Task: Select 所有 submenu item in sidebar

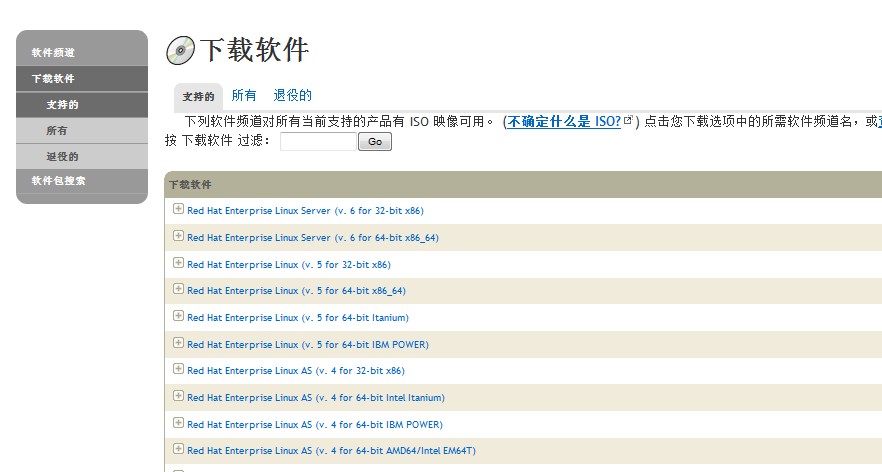Action: [82, 131]
